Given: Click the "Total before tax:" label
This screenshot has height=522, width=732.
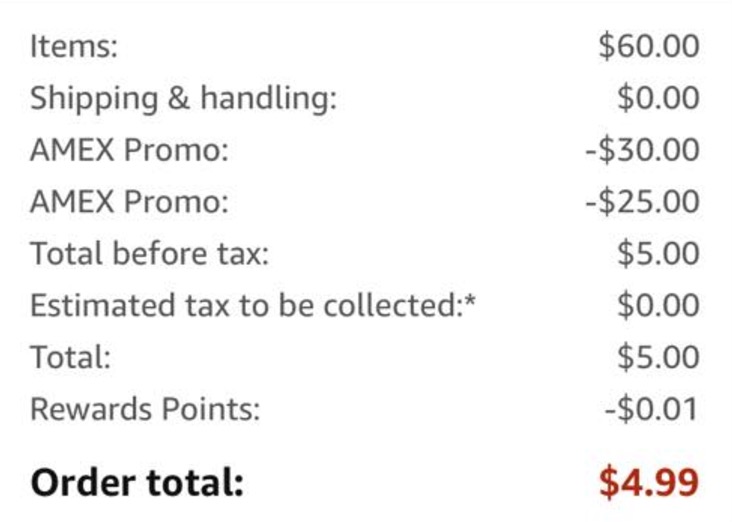Looking at the screenshot, I should click(x=149, y=254).
